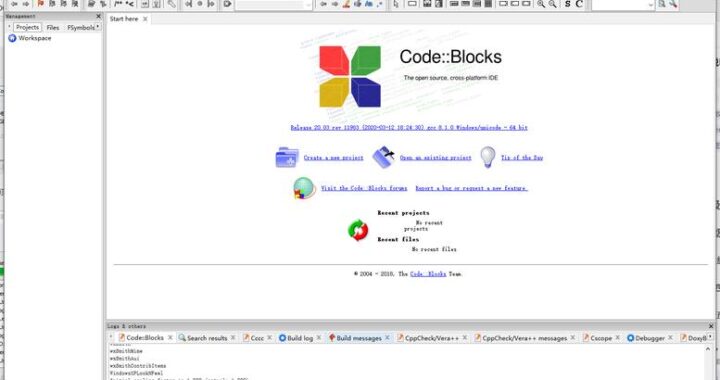Close the Logs & others panel

click(711, 326)
